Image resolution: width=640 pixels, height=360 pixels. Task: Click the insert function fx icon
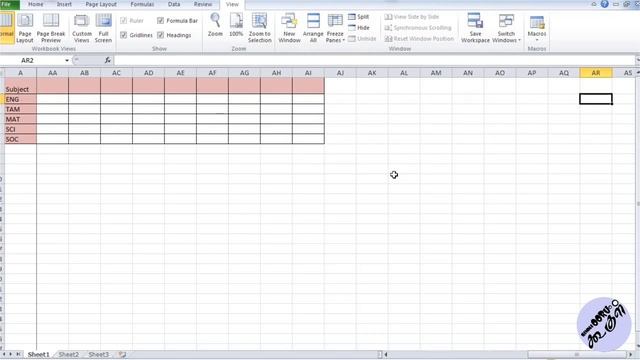[107, 60]
